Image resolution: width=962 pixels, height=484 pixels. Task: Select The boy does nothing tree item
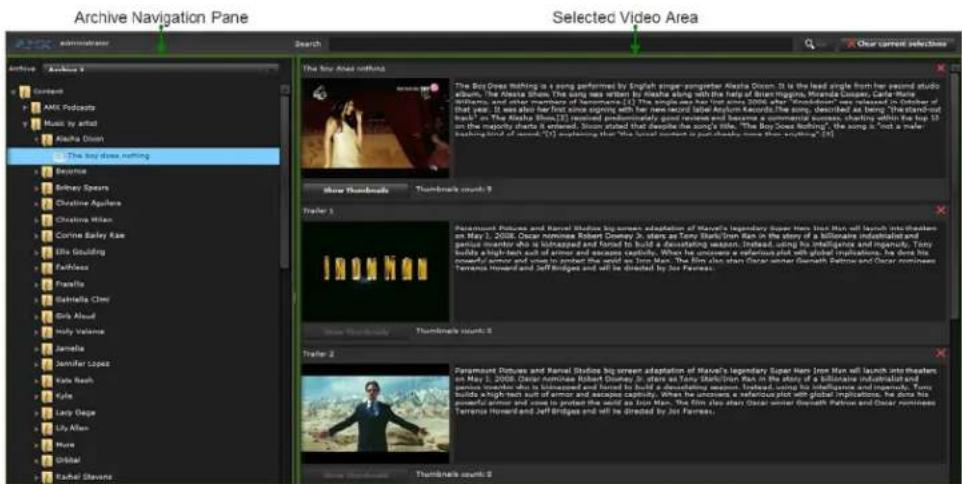(143, 156)
